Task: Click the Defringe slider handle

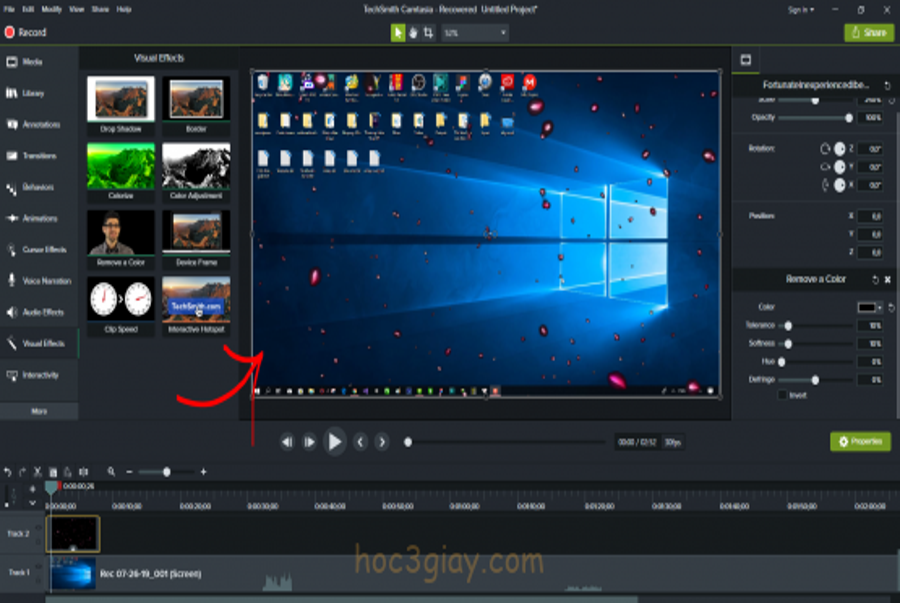Action: coord(815,380)
